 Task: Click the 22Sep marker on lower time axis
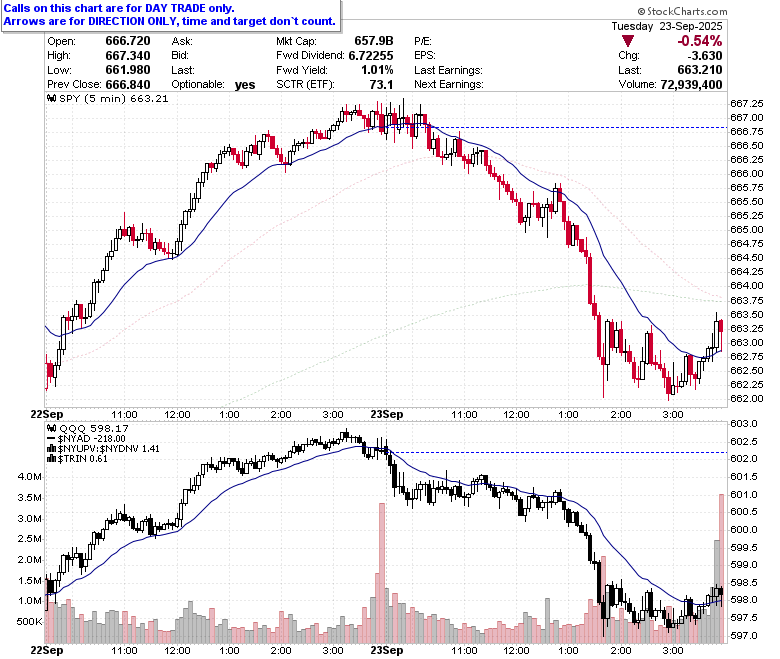[x=47, y=650]
